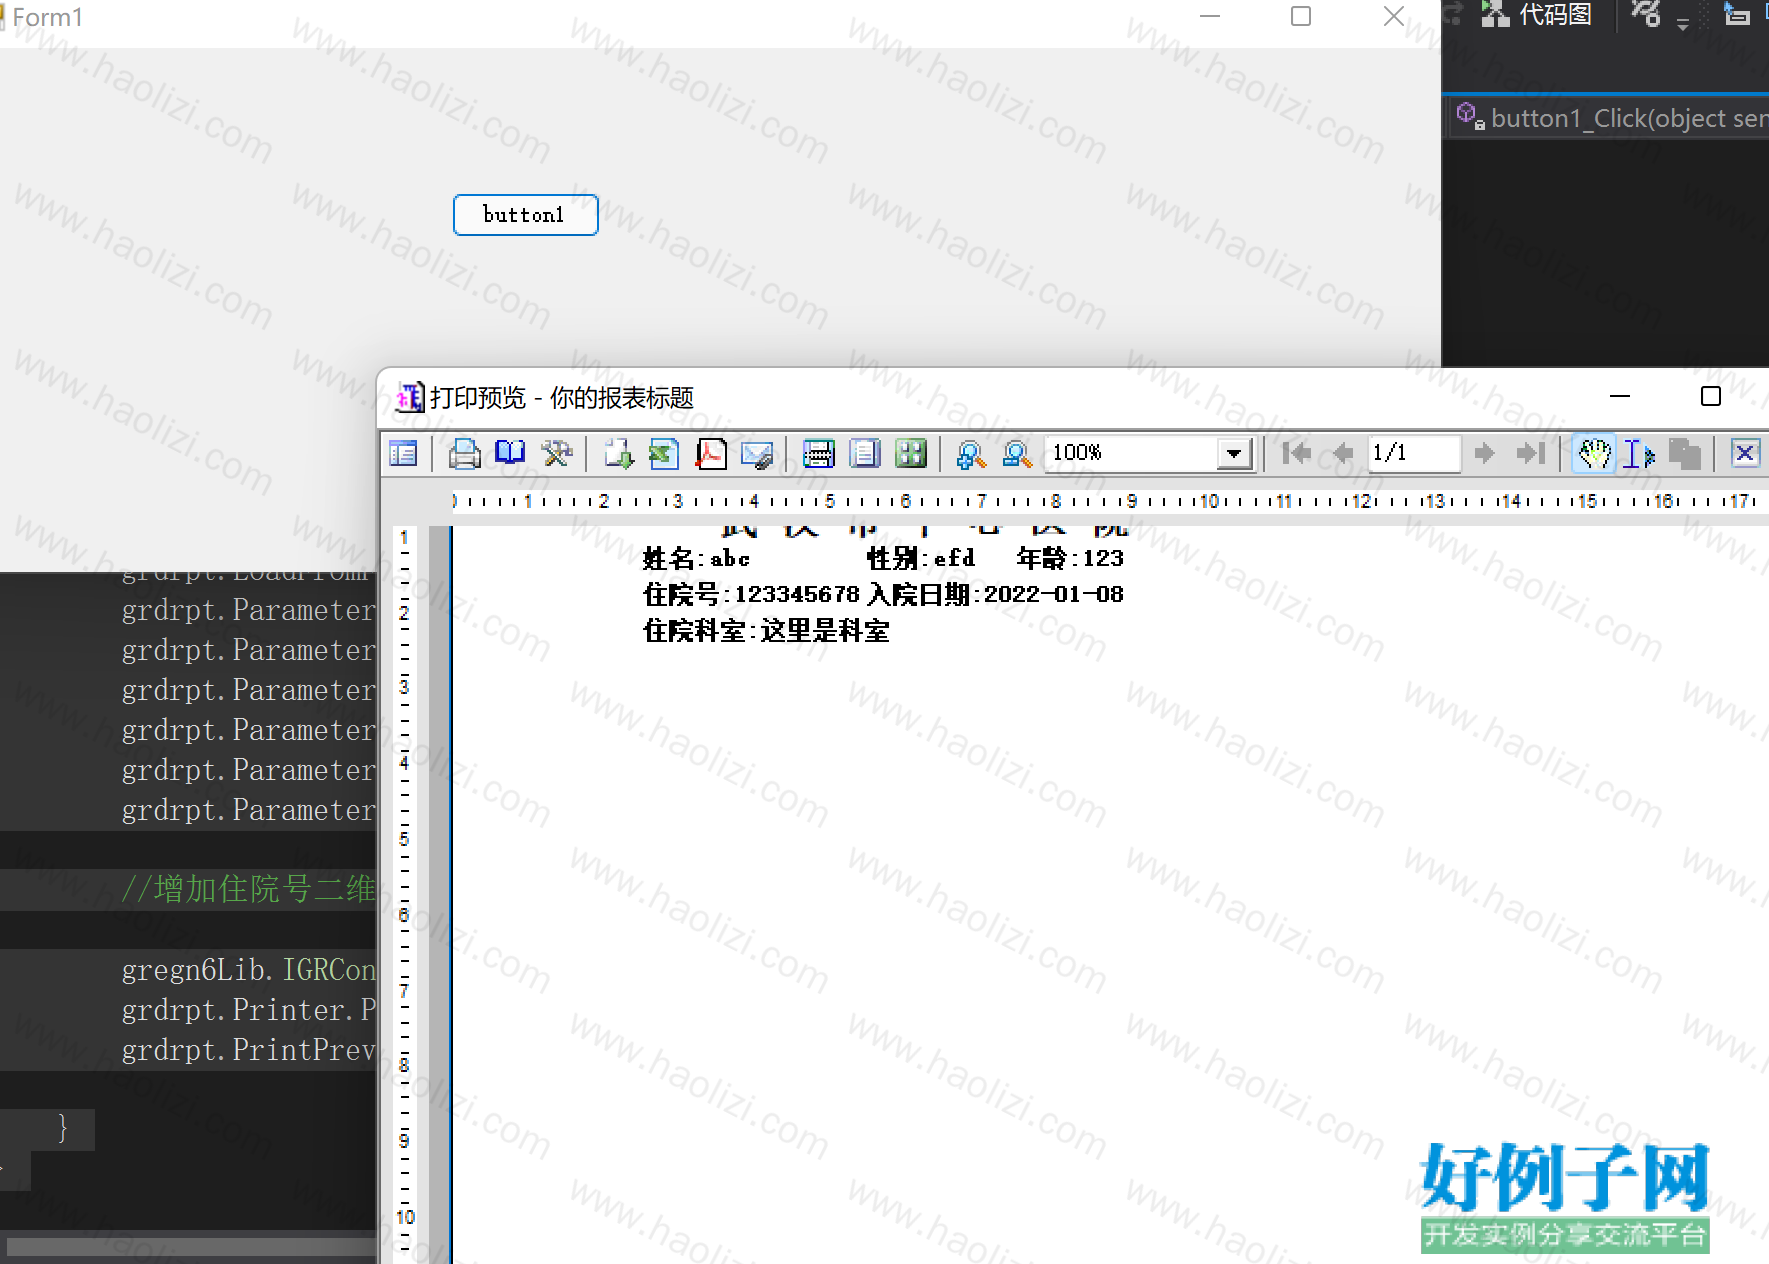The width and height of the screenshot is (1769, 1264).
Task: Click the 姓名:abc text in preview
Action: pyautogui.click(x=696, y=558)
